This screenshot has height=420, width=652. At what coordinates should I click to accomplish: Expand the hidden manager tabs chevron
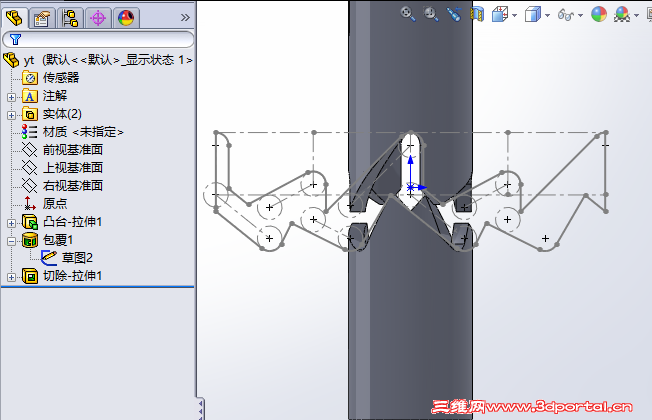(x=185, y=17)
